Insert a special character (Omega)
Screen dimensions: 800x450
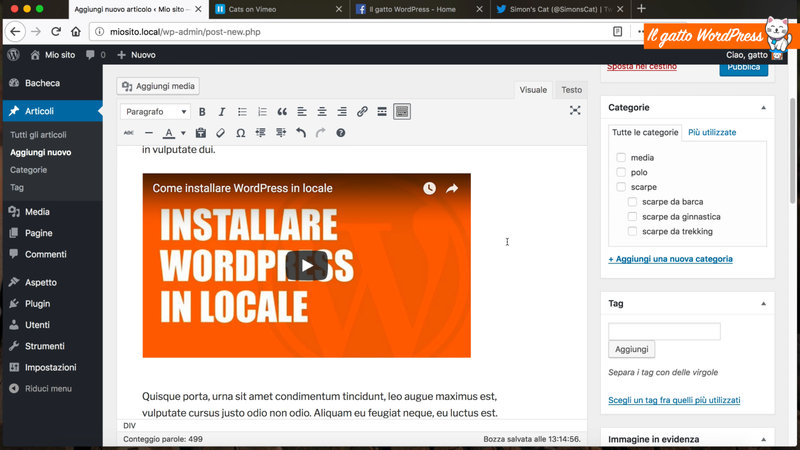[240, 133]
